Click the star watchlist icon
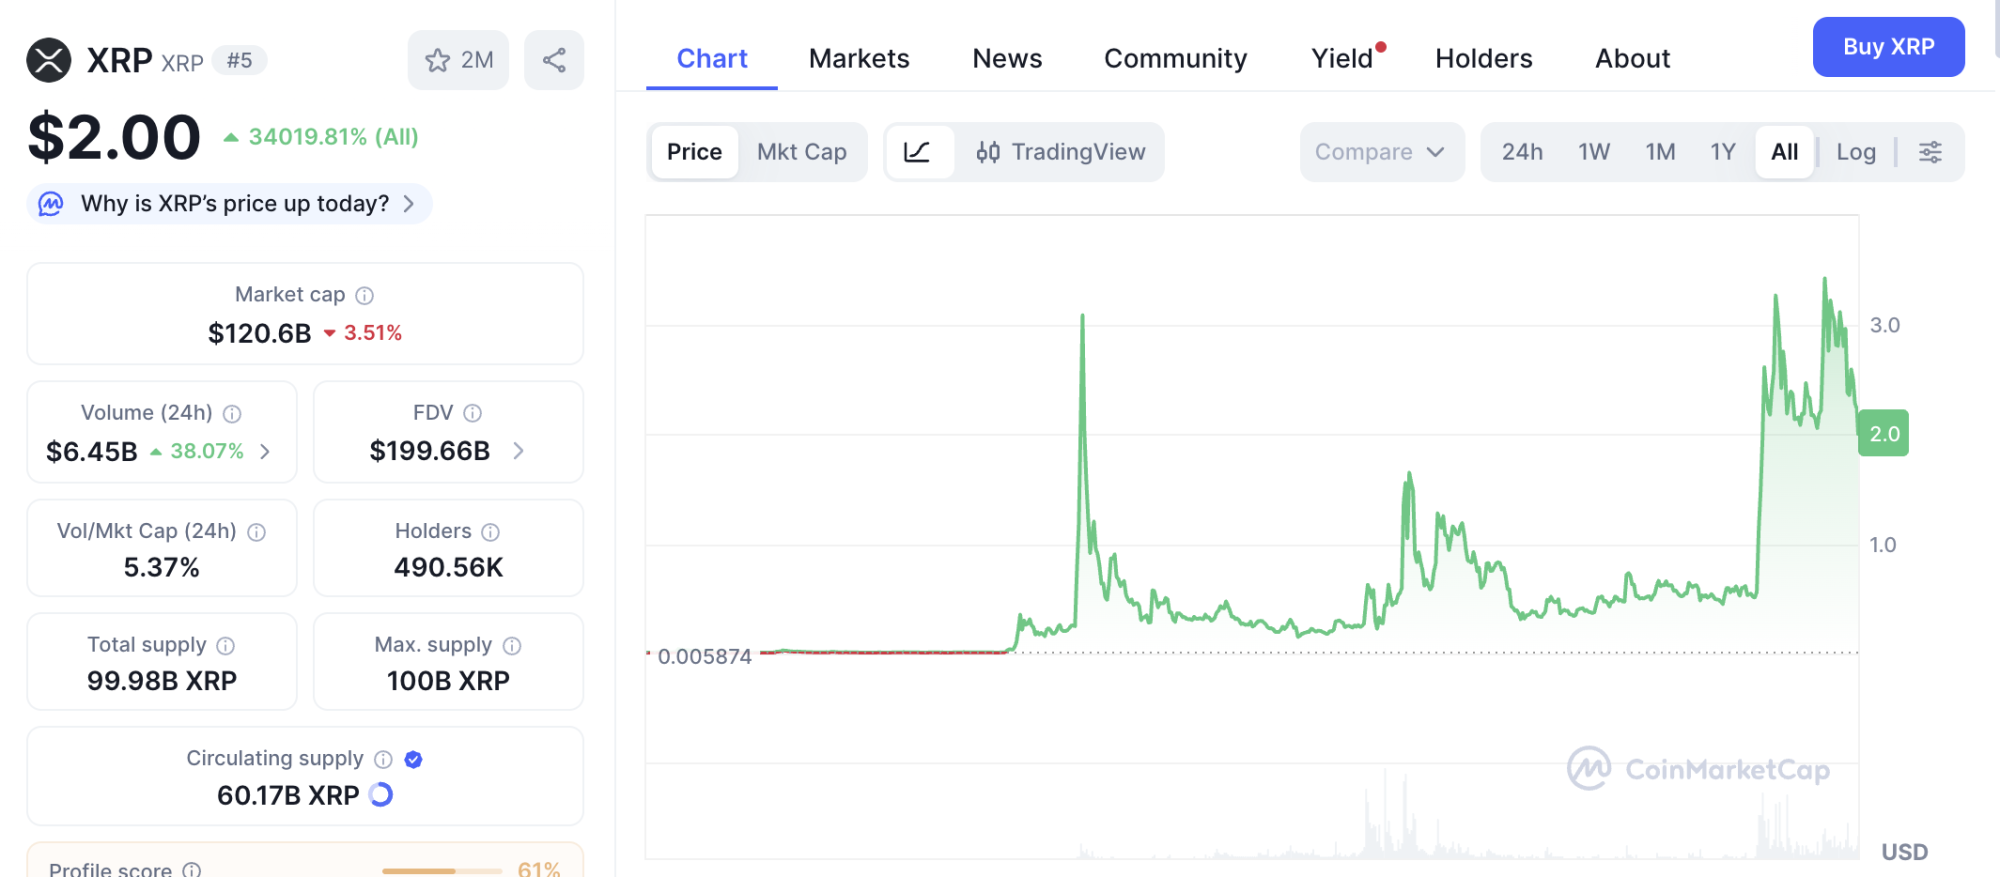The image size is (2000, 877). [438, 60]
